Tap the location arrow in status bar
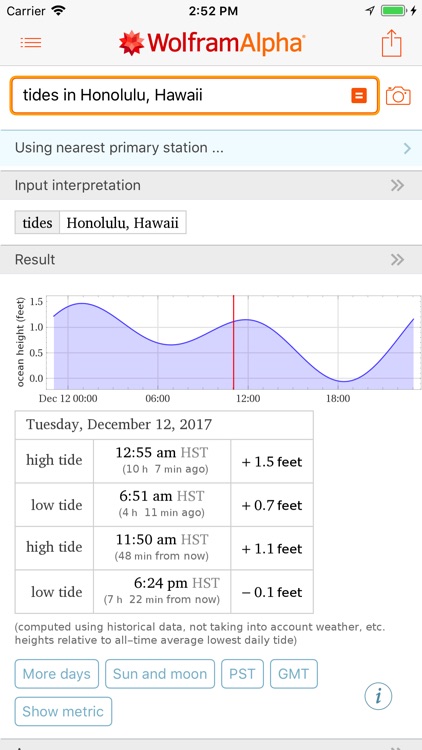The height and width of the screenshot is (750, 422). [x=370, y=11]
